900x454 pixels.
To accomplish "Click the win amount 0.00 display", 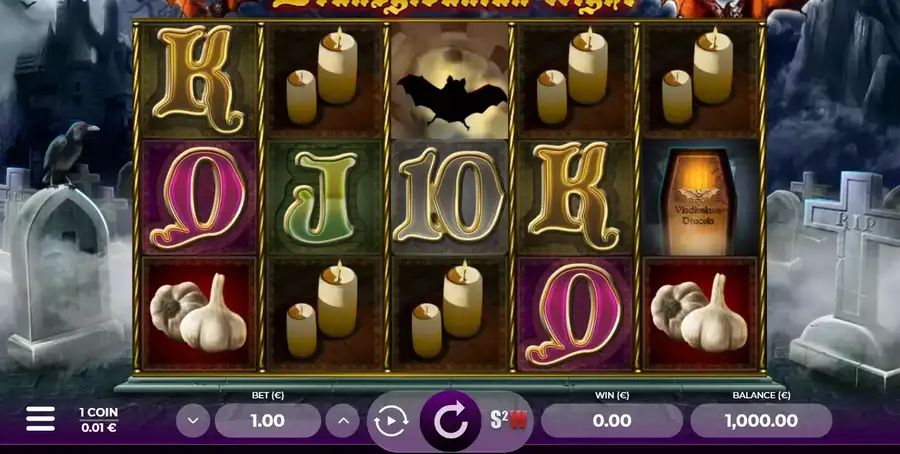I will [x=612, y=421].
